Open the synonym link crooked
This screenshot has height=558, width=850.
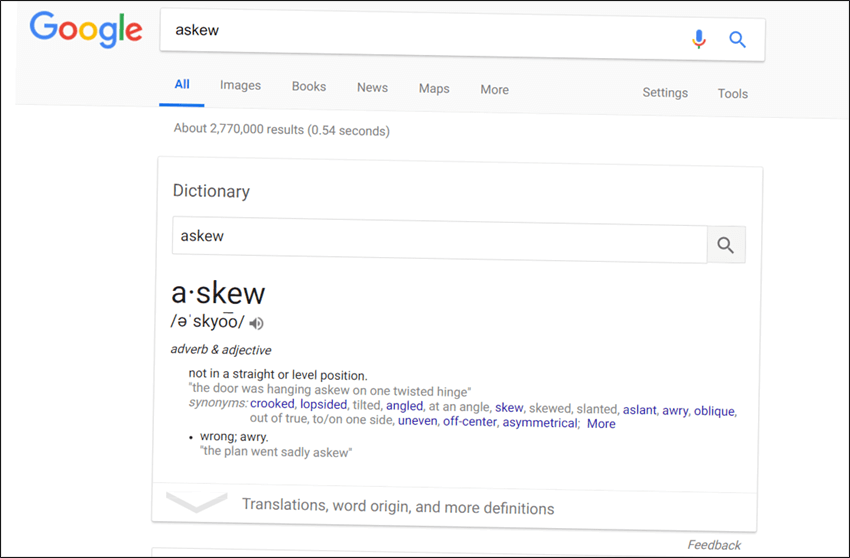(272, 404)
